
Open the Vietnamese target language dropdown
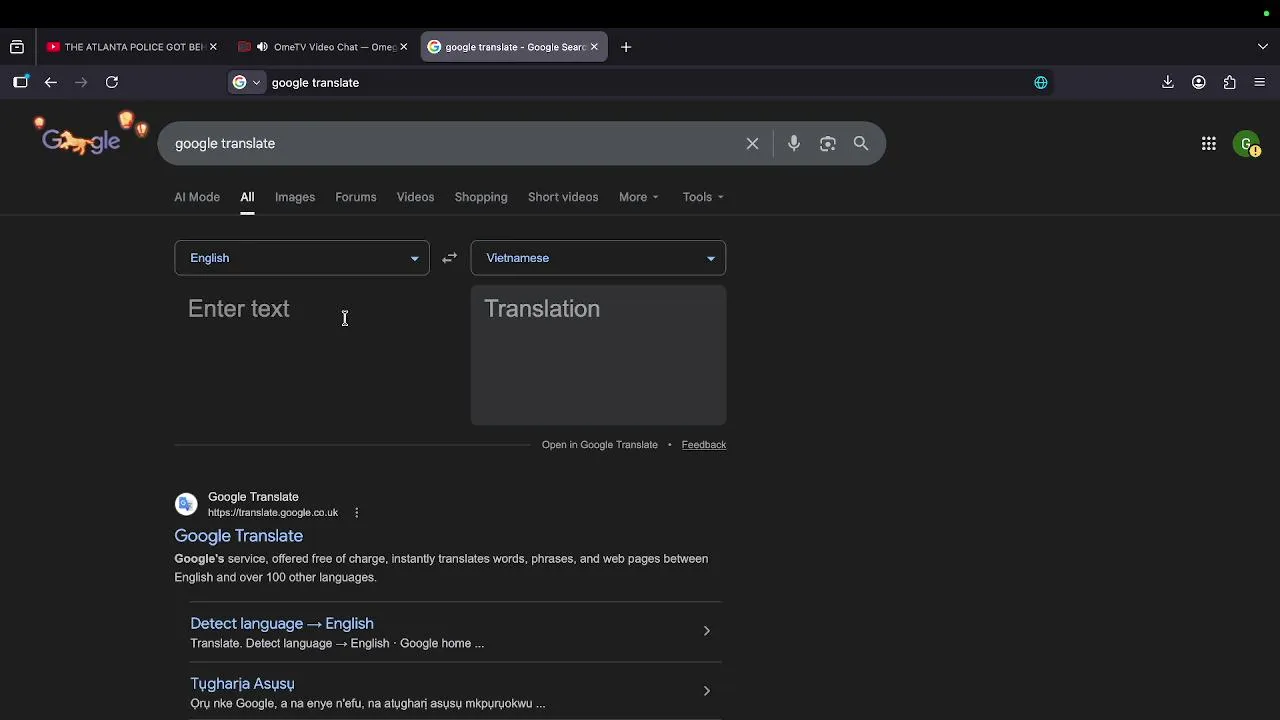pos(598,258)
